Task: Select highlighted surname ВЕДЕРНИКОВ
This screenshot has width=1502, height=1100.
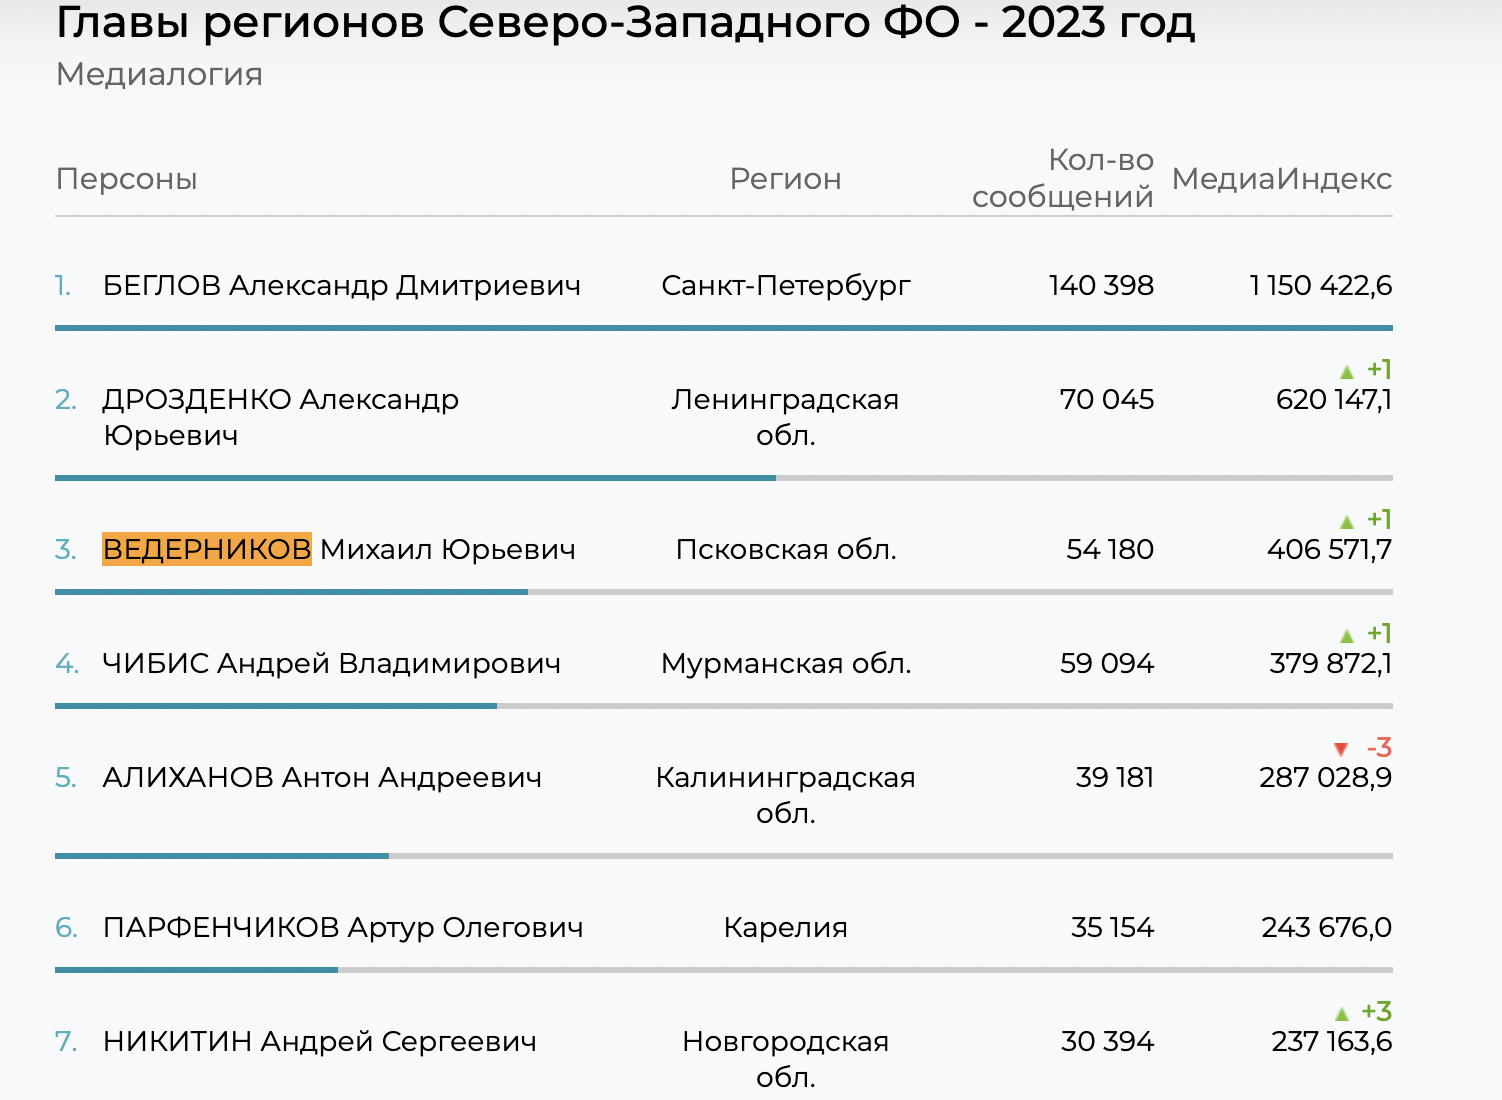Action: click(x=207, y=549)
